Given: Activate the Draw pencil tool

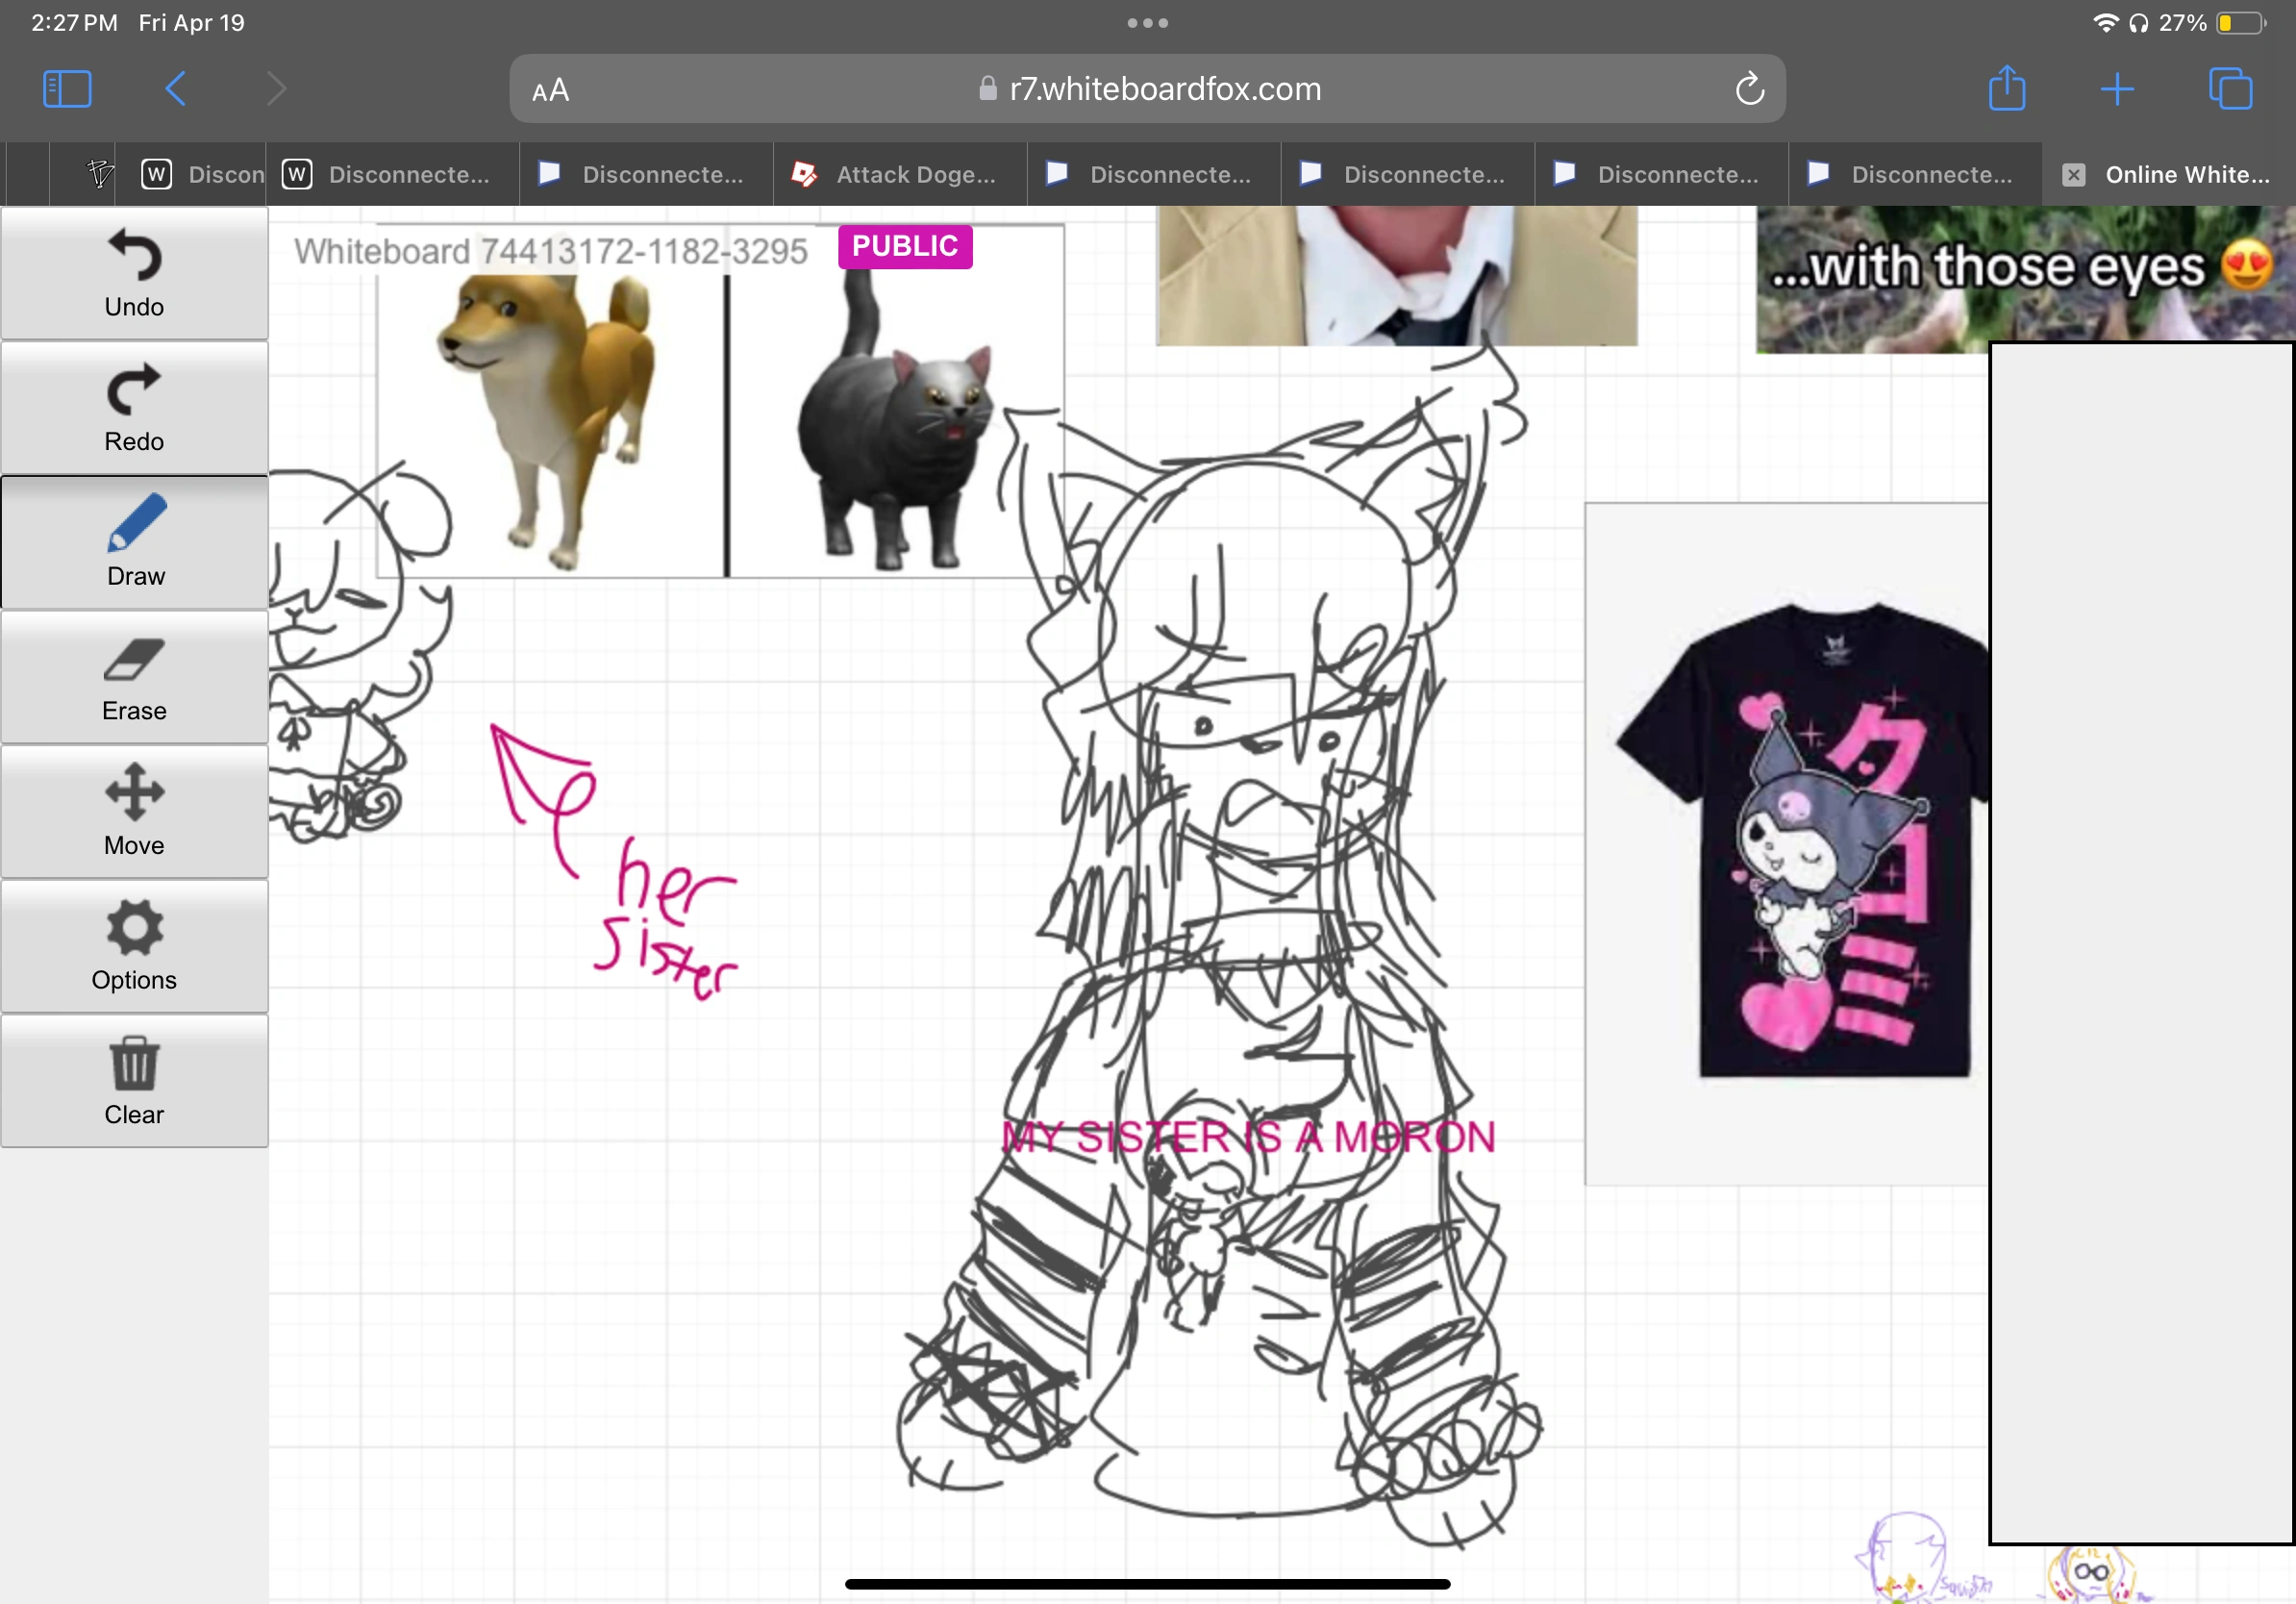Looking at the screenshot, I should pyautogui.click(x=134, y=542).
